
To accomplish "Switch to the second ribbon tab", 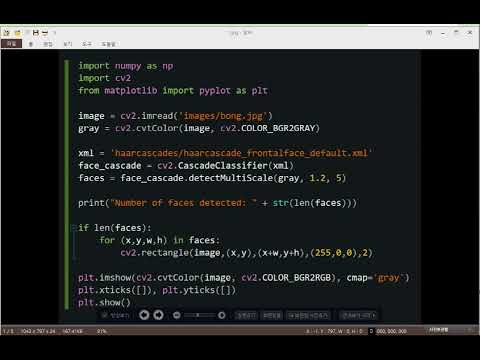I will tap(31, 44).
